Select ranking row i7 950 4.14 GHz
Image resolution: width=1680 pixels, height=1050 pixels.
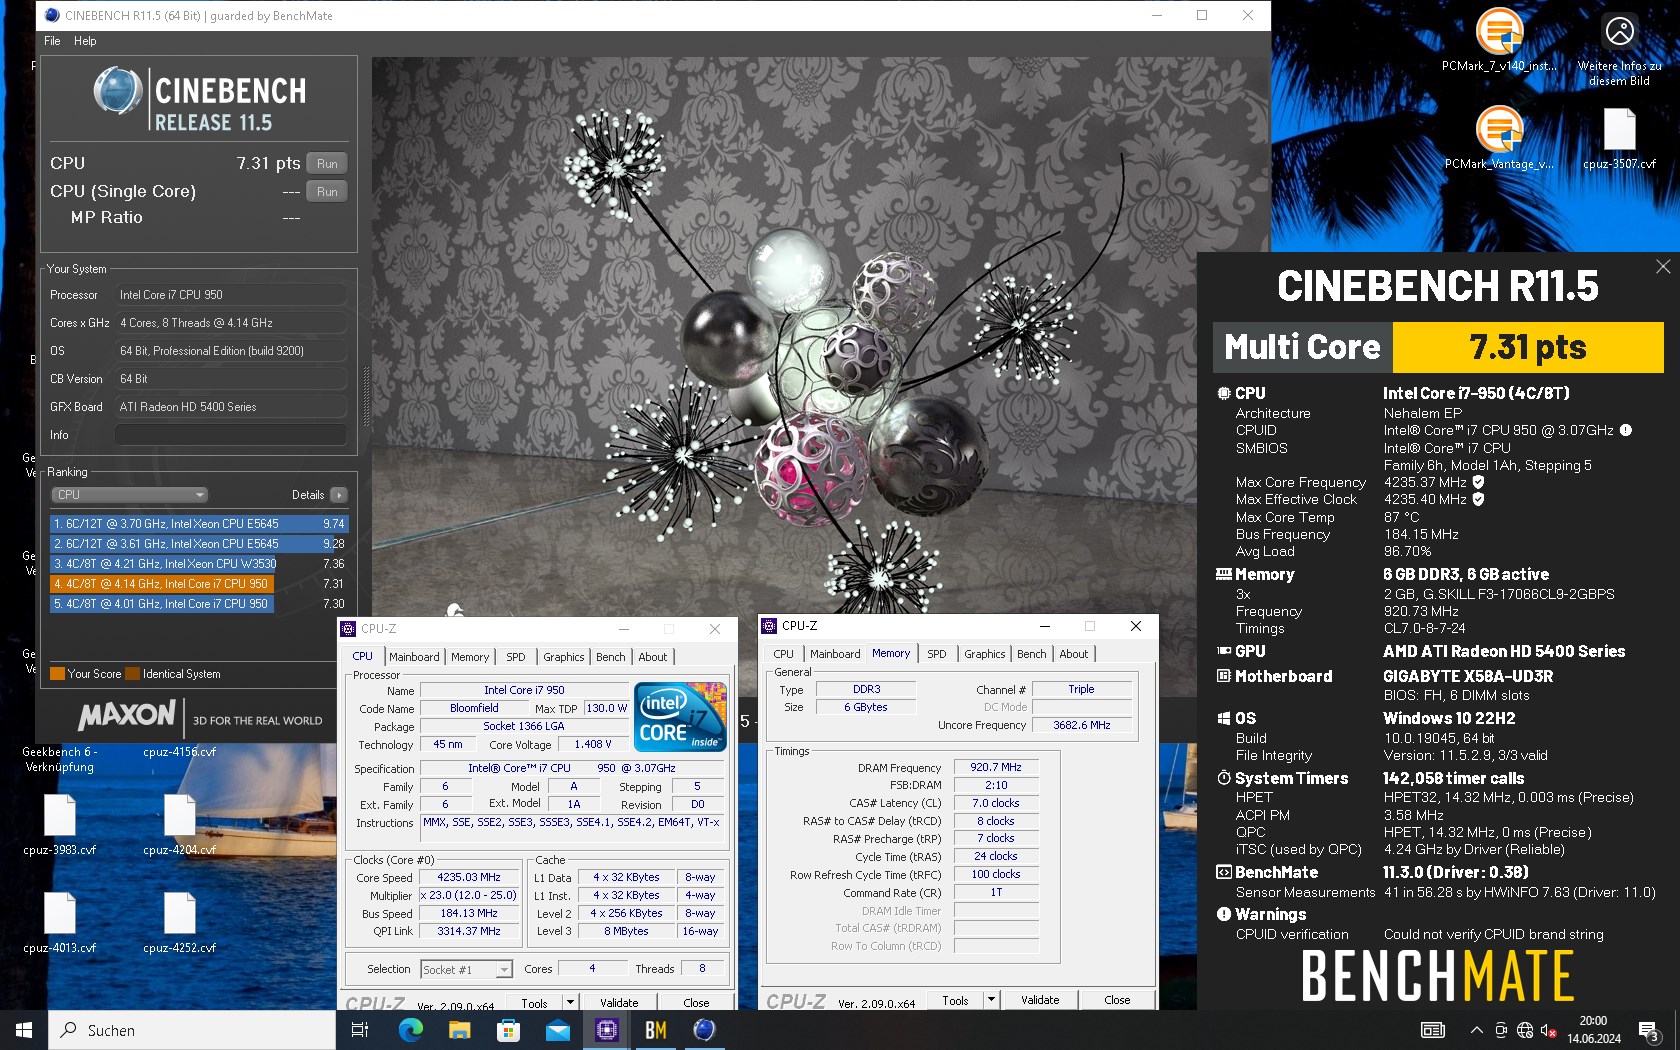tap(199, 584)
